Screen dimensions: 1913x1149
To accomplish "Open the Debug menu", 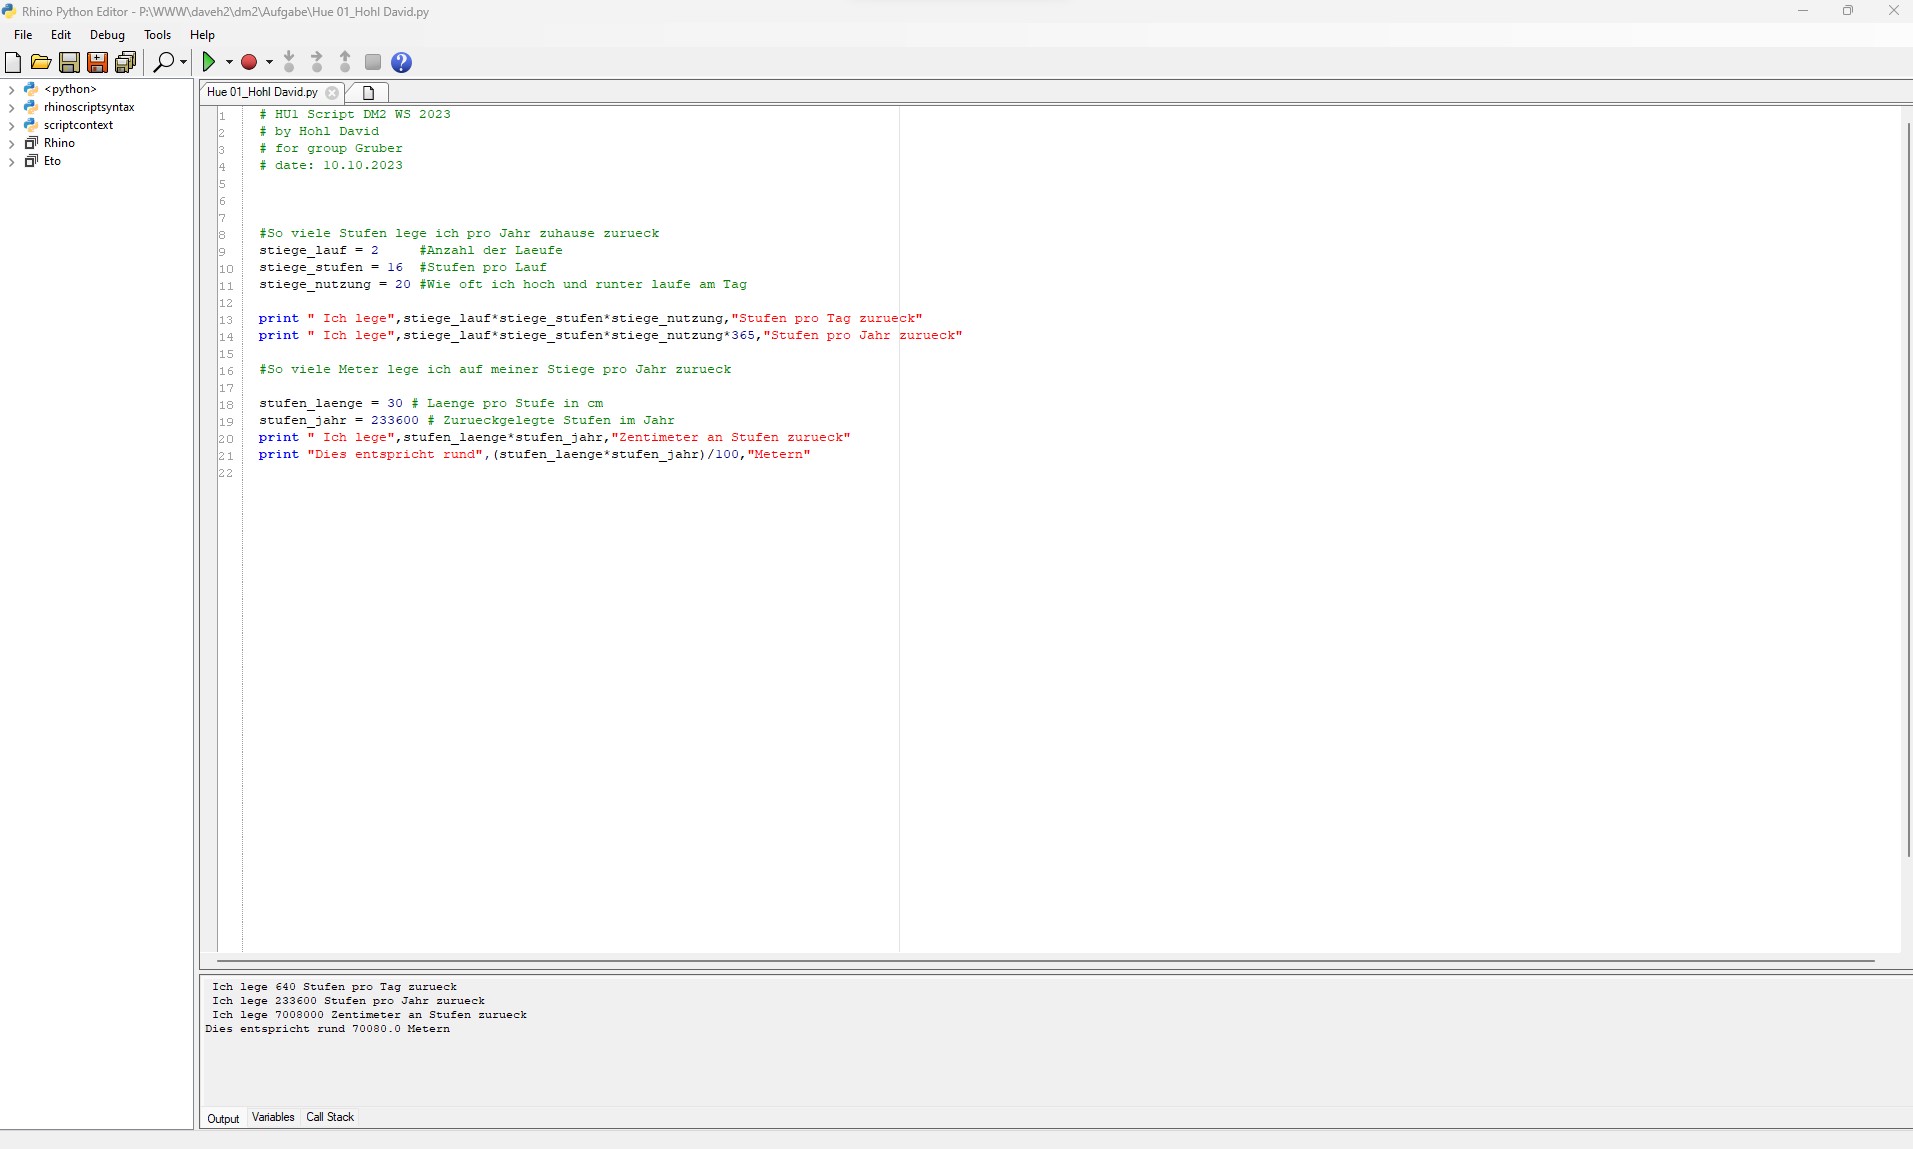I will click(107, 35).
